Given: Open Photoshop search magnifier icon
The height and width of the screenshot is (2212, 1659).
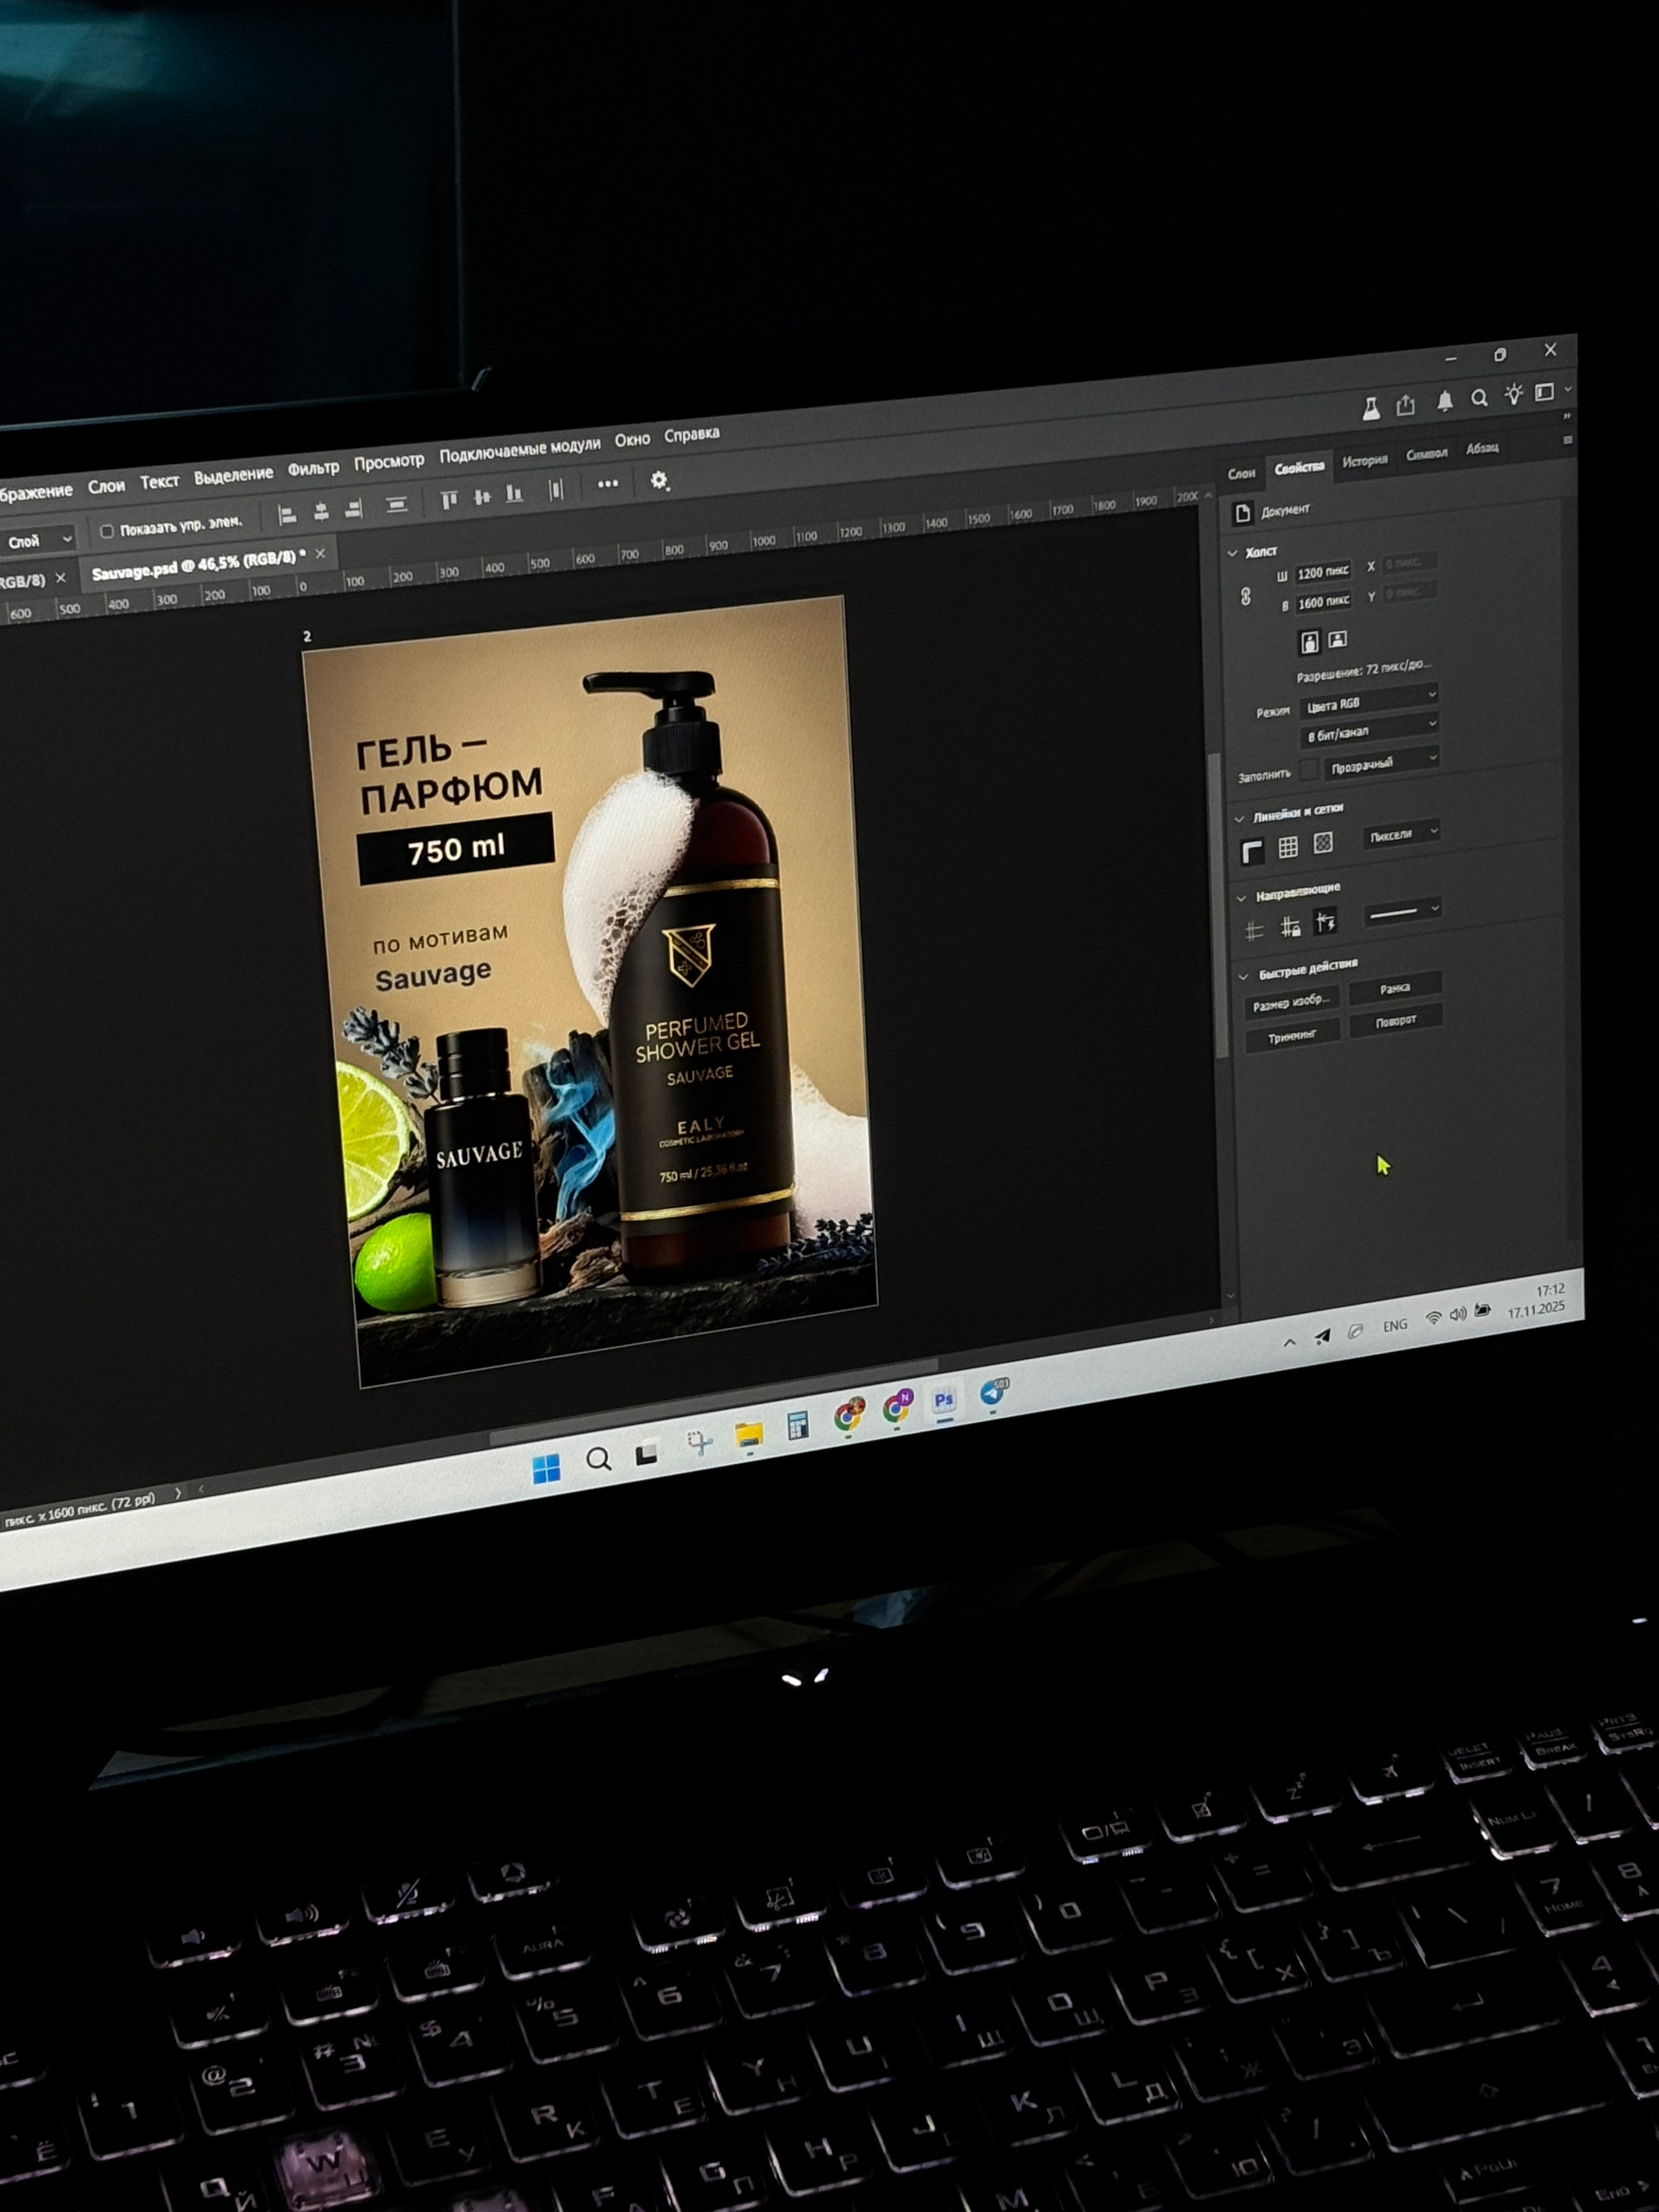Looking at the screenshot, I should click(1479, 398).
